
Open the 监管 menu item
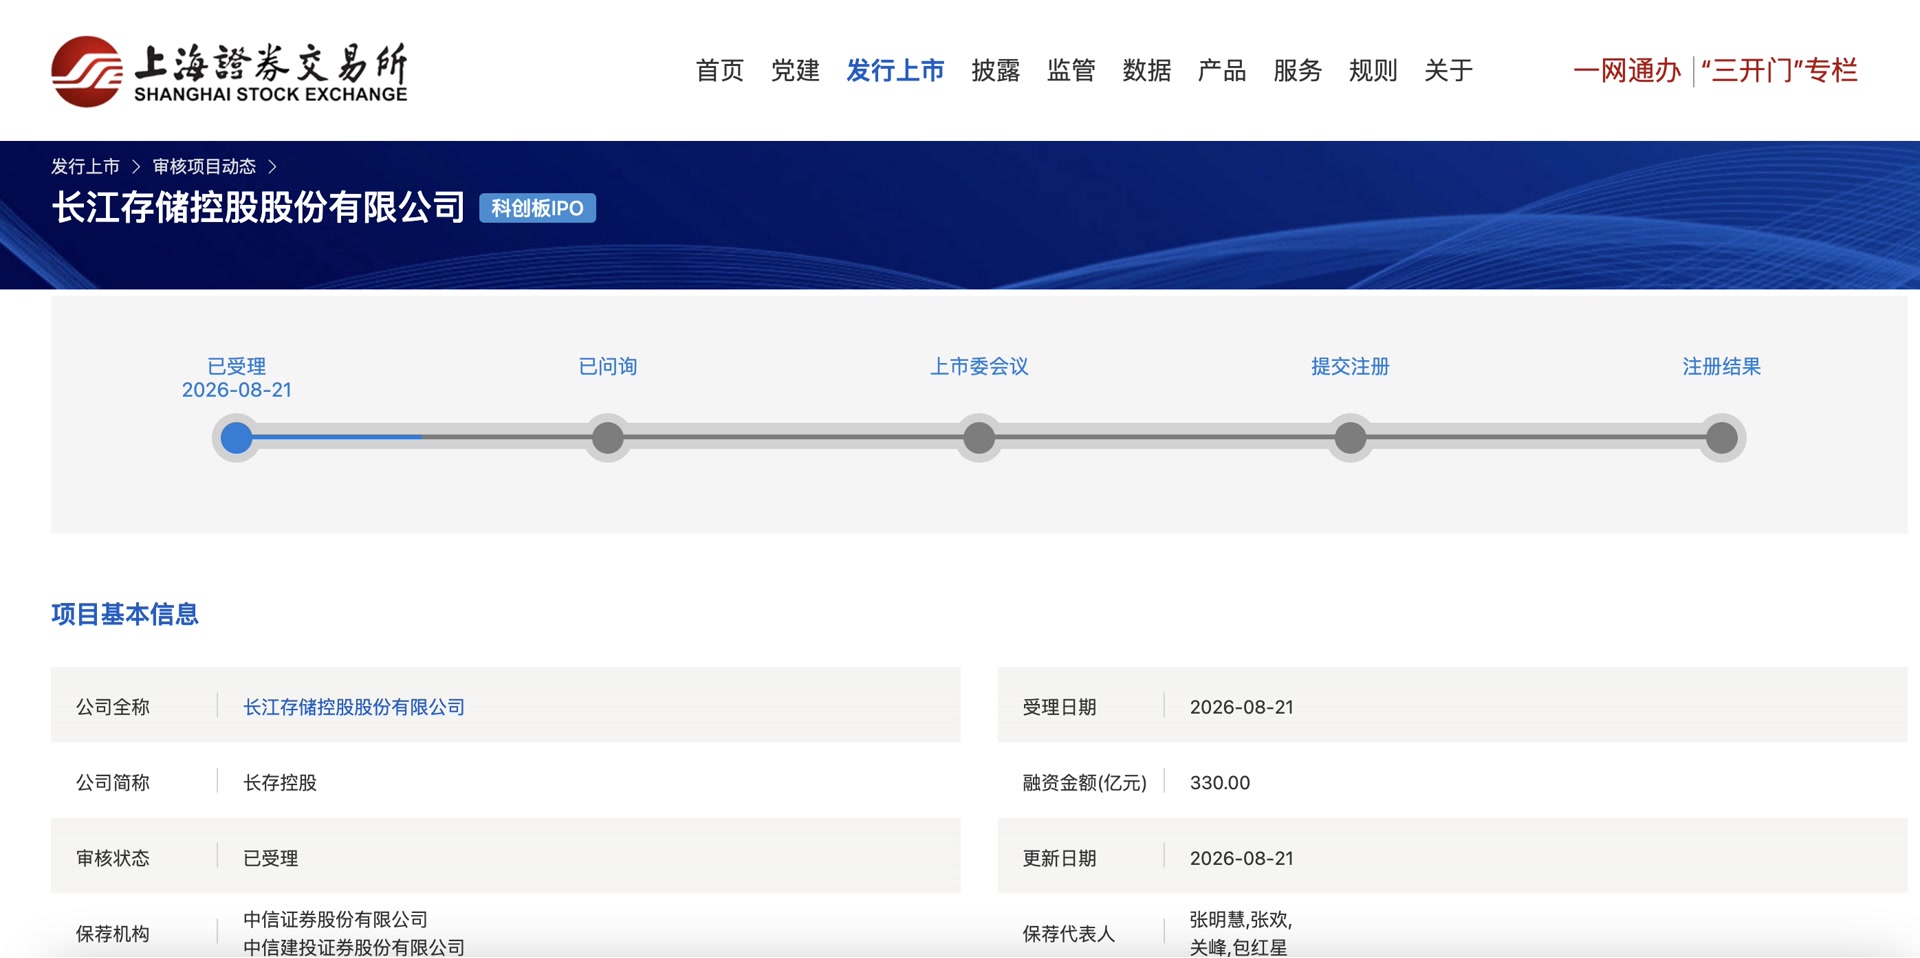1071,71
